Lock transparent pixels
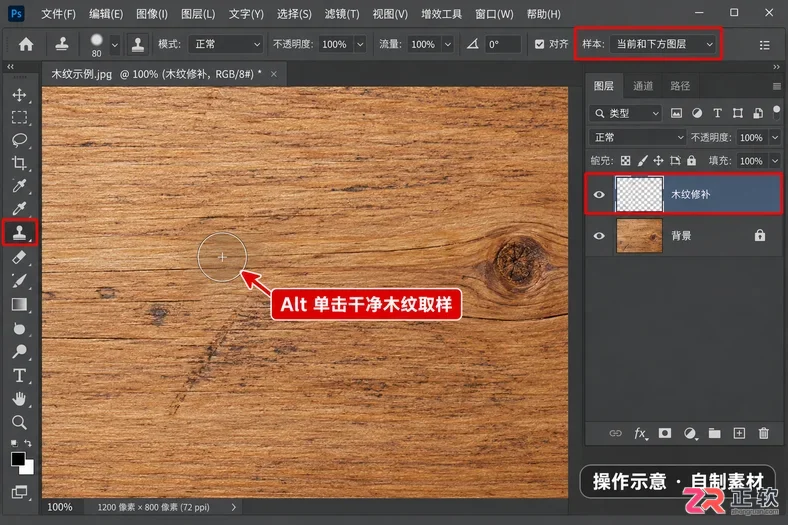 click(x=625, y=161)
